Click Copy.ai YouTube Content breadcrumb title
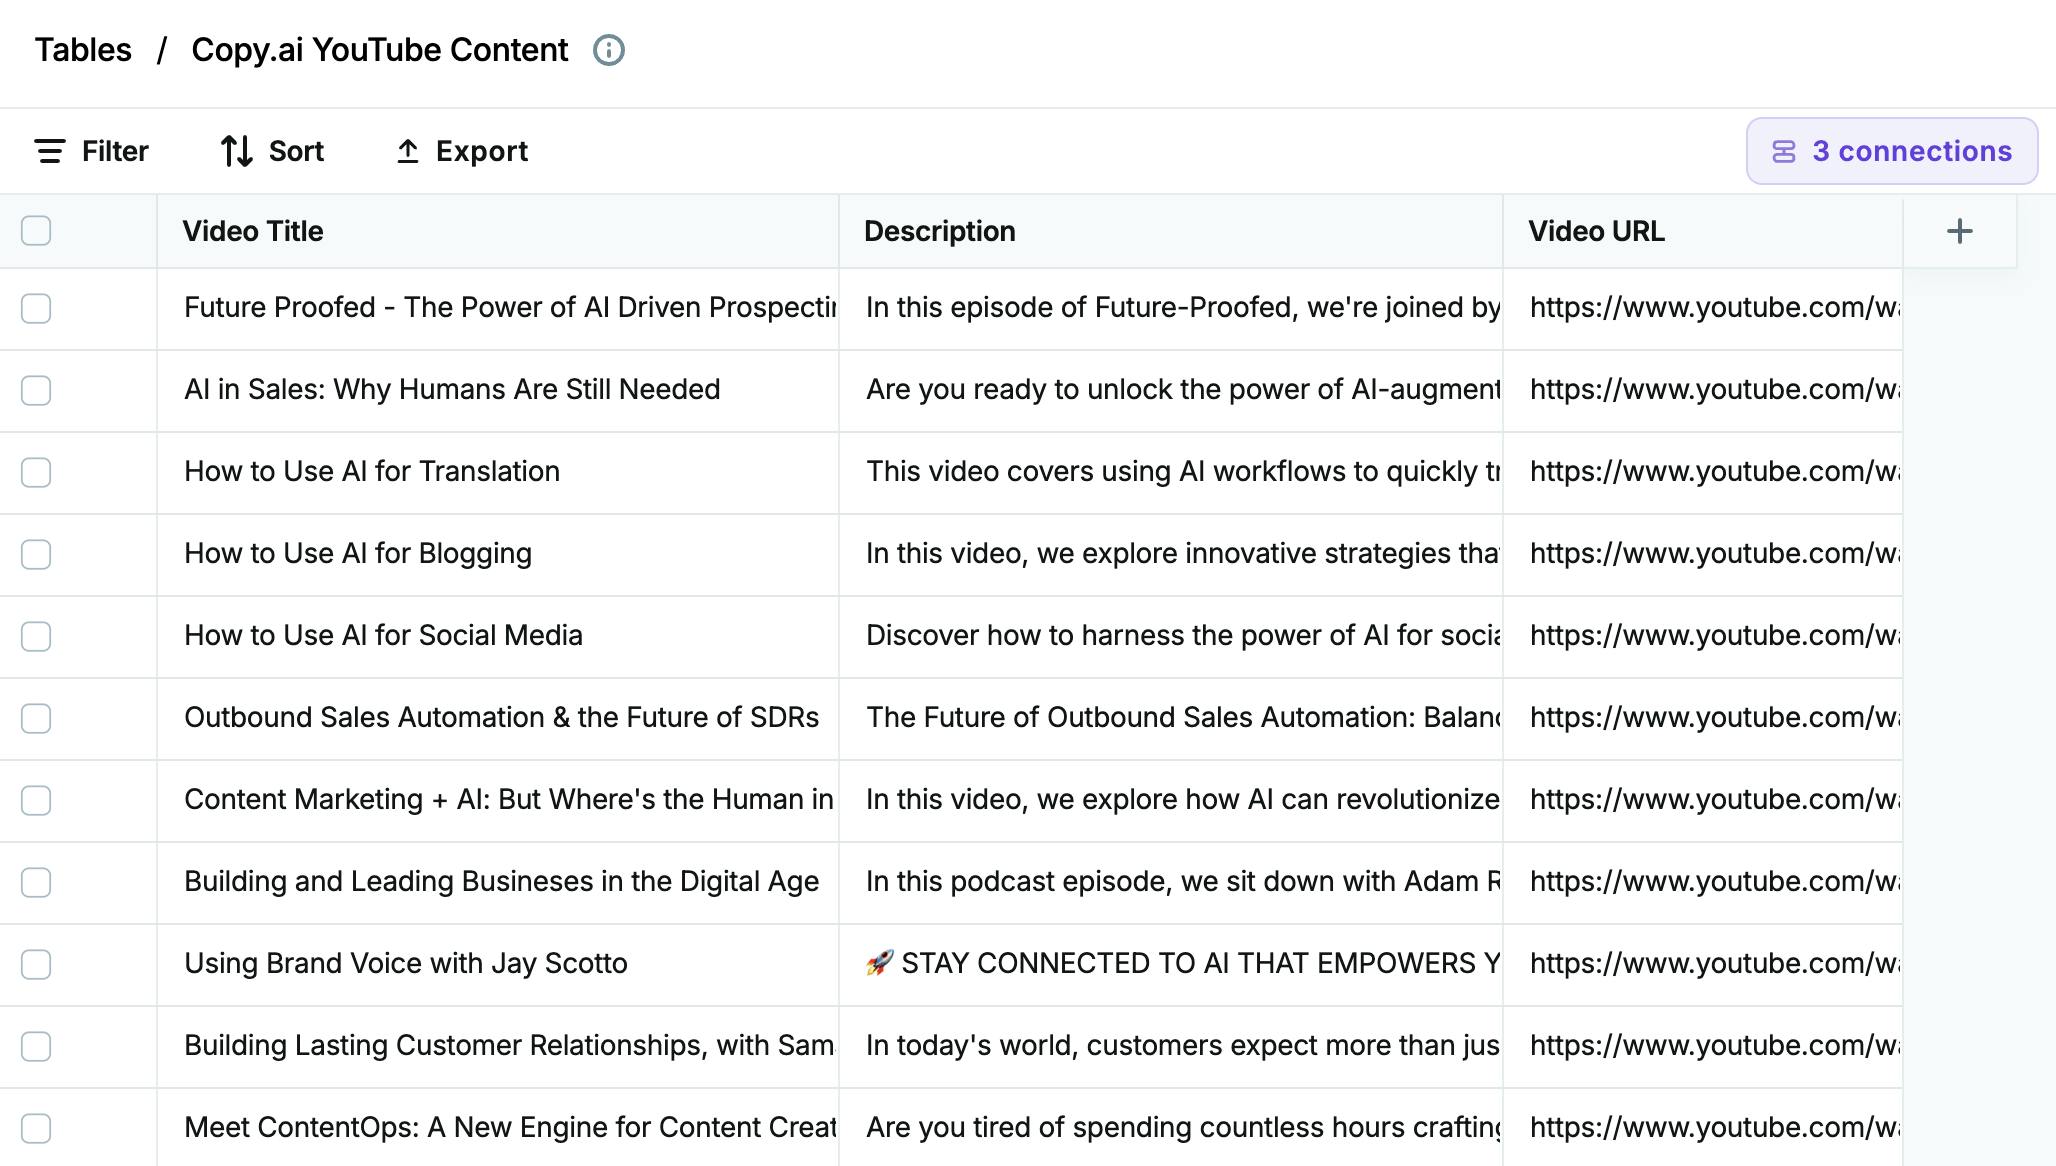Viewport: 2056px width, 1166px height. [379, 50]
